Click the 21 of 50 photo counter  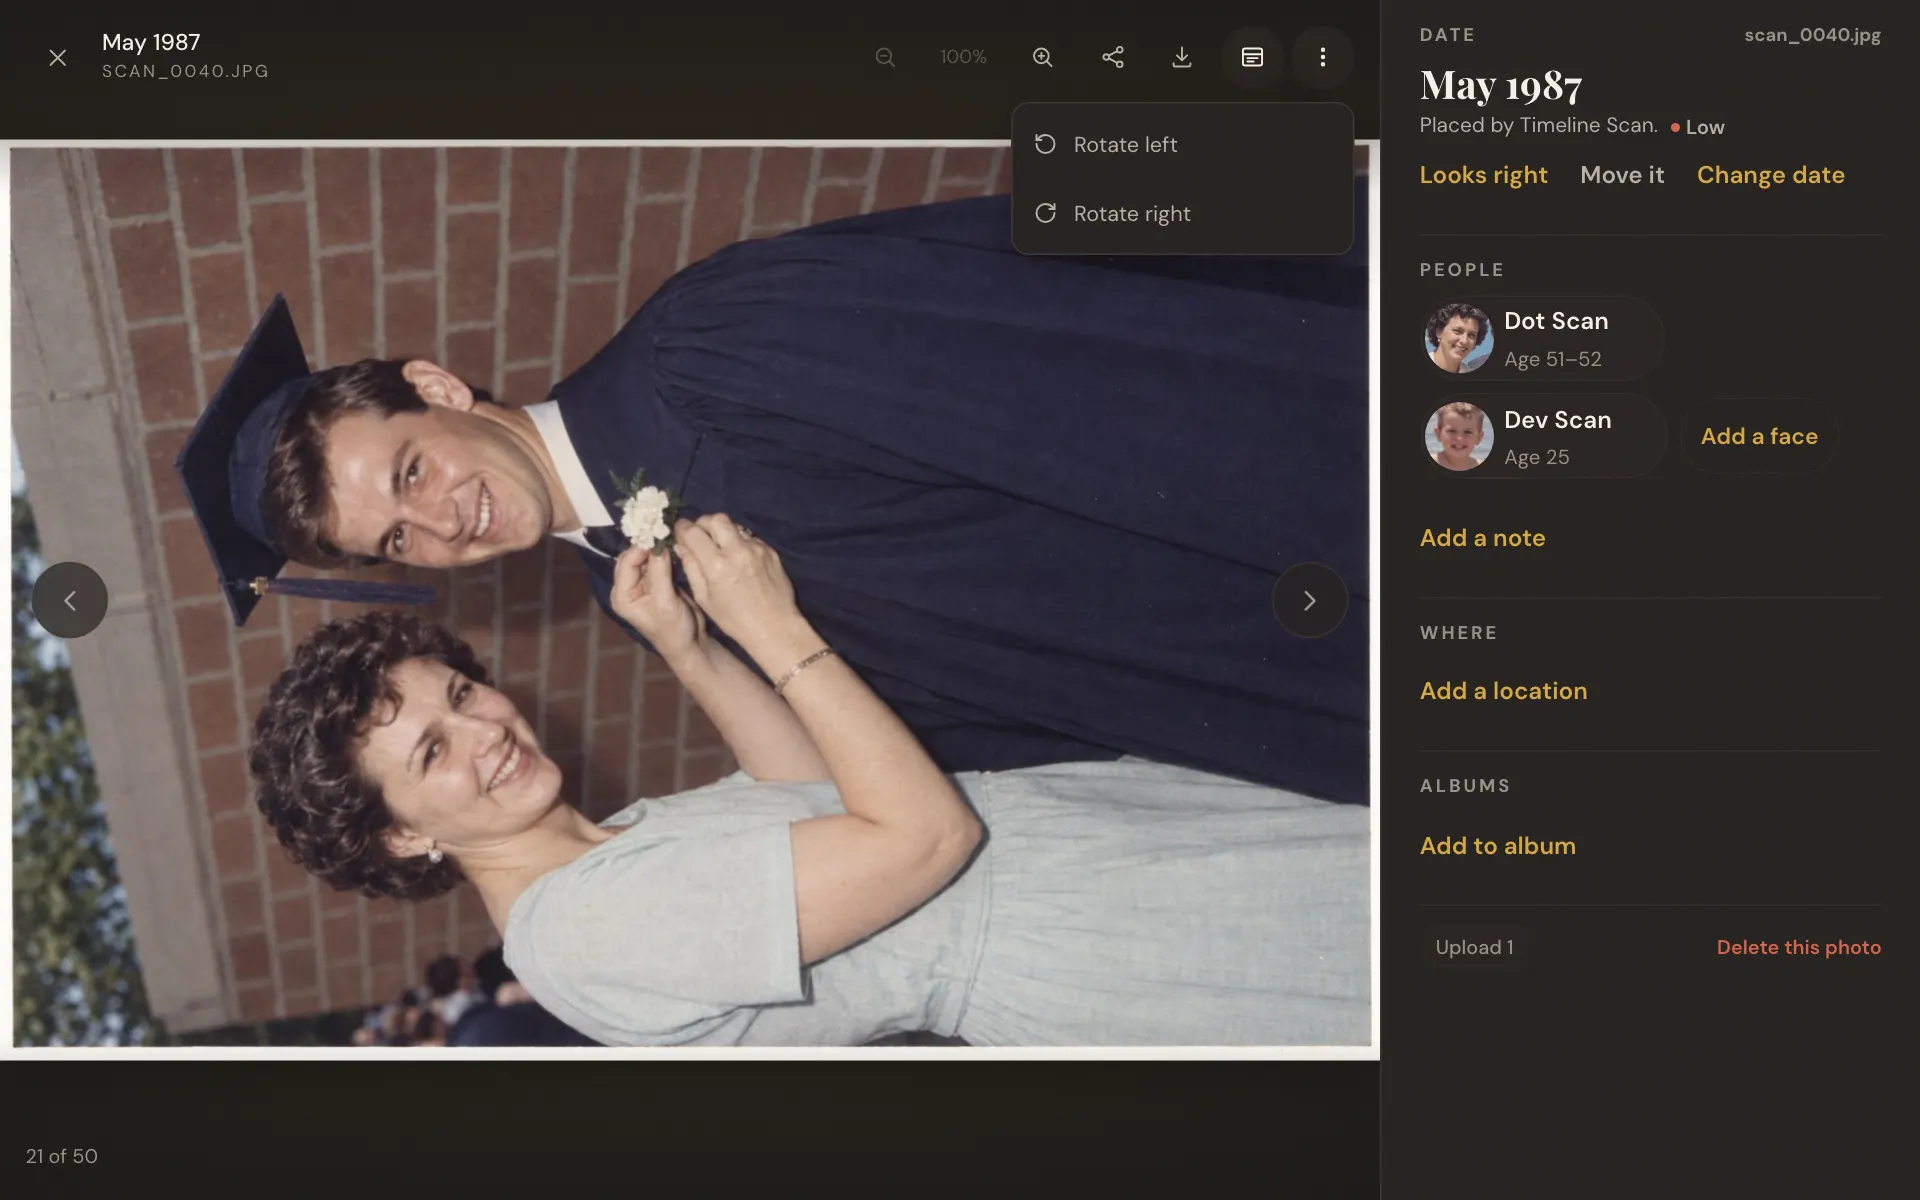[62, 1156]
